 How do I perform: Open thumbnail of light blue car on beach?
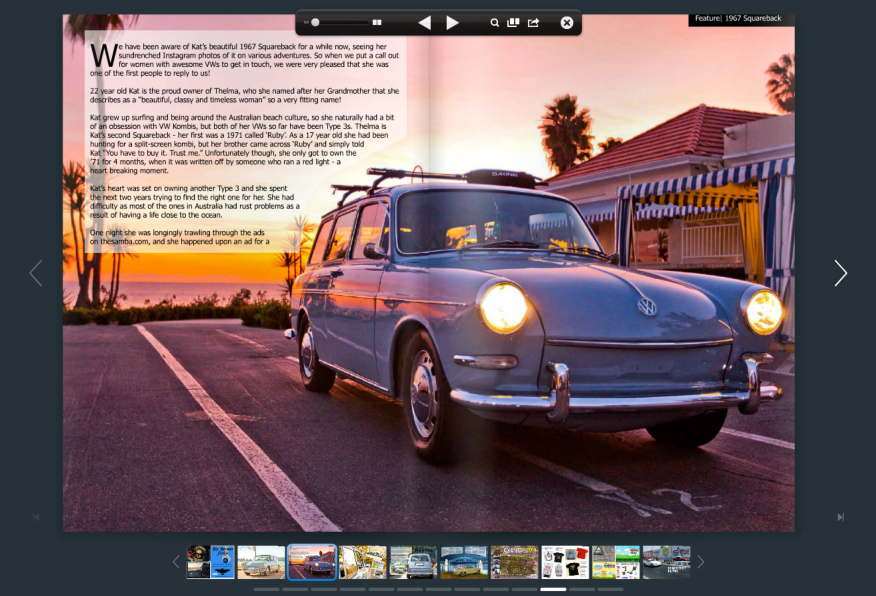coord(261,562)
